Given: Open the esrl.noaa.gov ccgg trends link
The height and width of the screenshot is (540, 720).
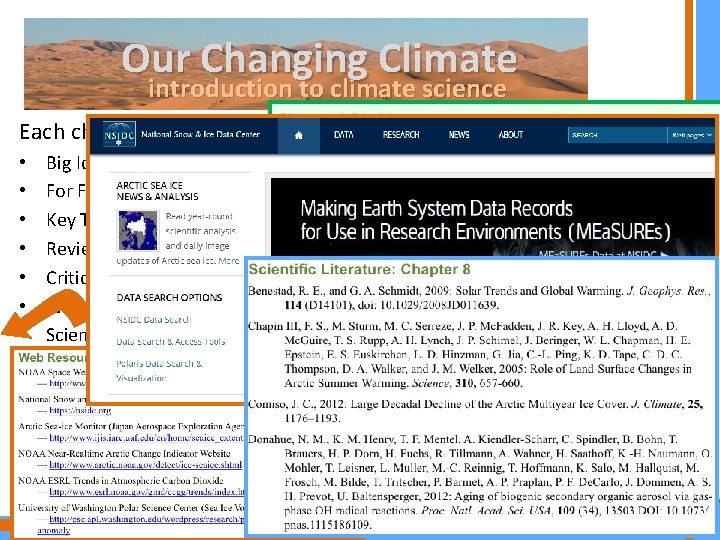Looking at the screenshot, I should (x=146, y=492).
